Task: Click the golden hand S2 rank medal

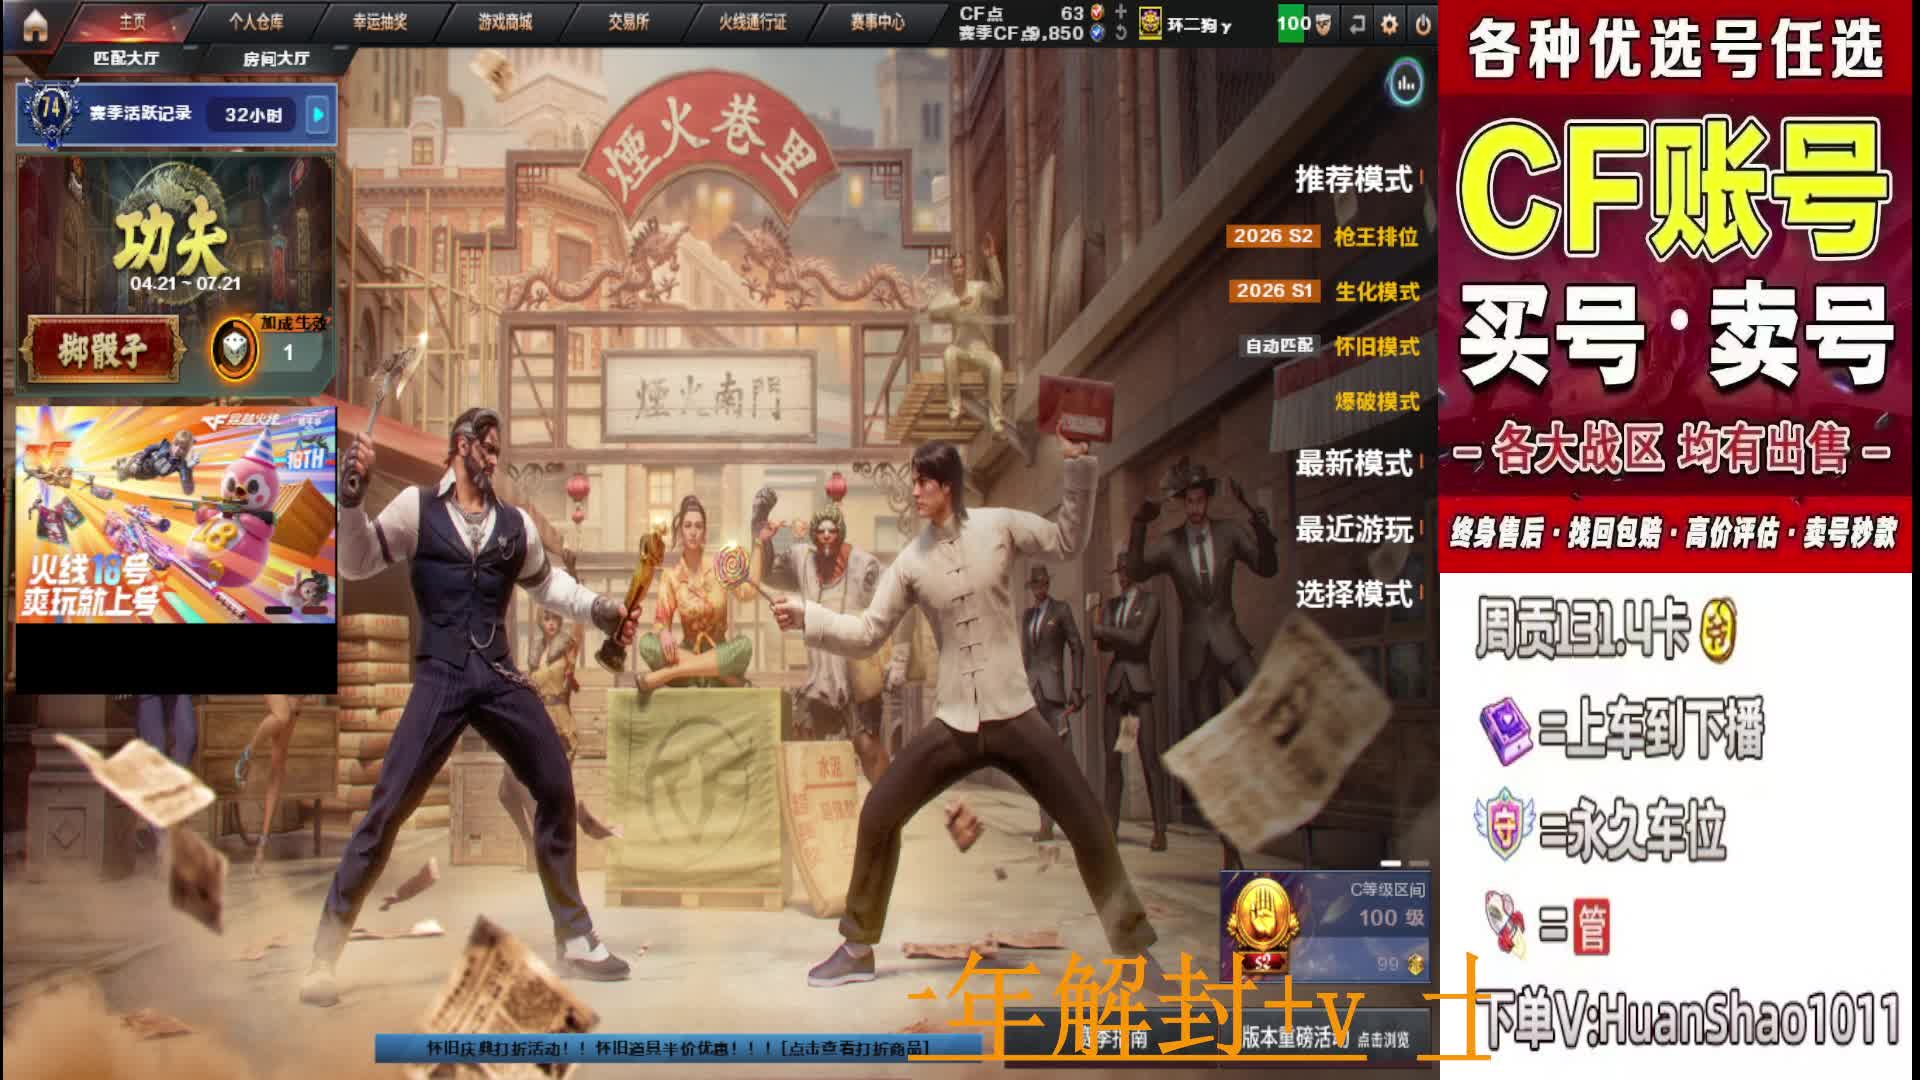Action: [x=1262, y=924]
